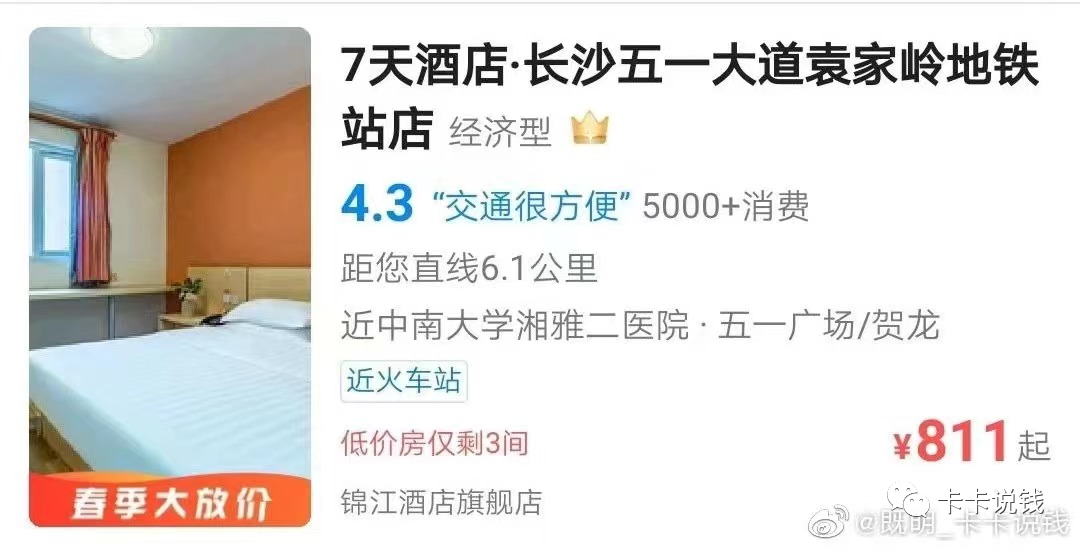The width and height of the screenshot is (1080, 550).
Task: Open the hotel room photo thumbnail
Action: pyautogui.click(x=169, y=277)
